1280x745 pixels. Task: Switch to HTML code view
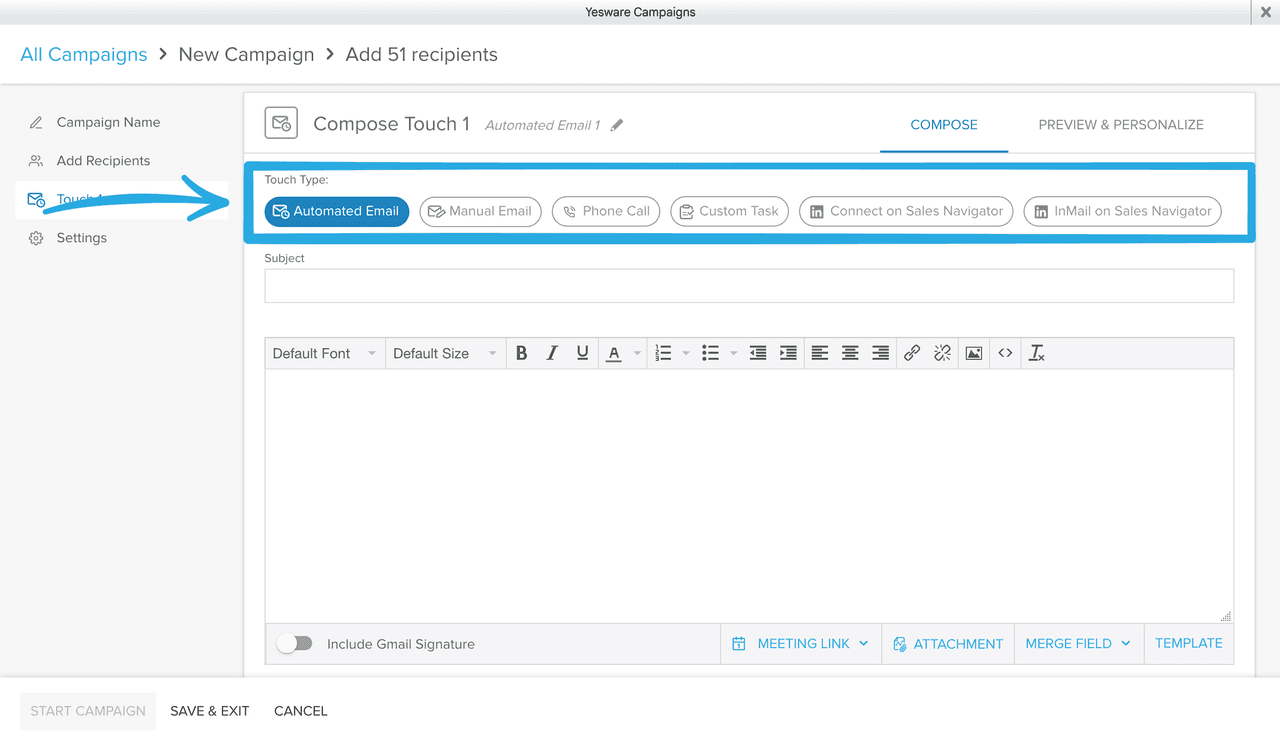[1005, 352]
